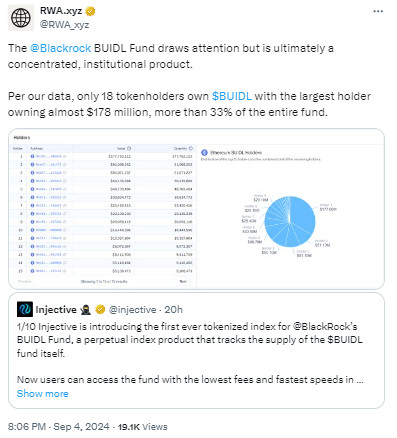The width and height of the screenshot is (397, 438).
Task: Follow the @Blackrock mention link
Action: 60,48
